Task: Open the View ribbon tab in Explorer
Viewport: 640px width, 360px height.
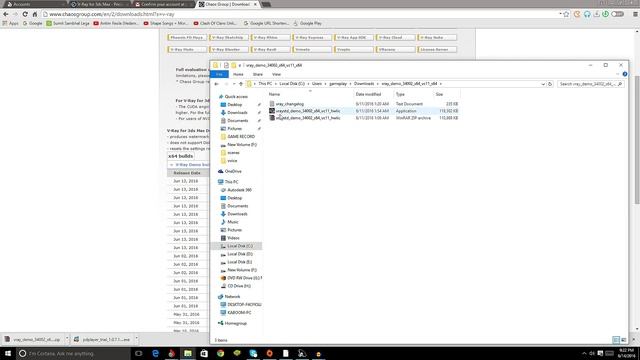Action: [276, 74]
